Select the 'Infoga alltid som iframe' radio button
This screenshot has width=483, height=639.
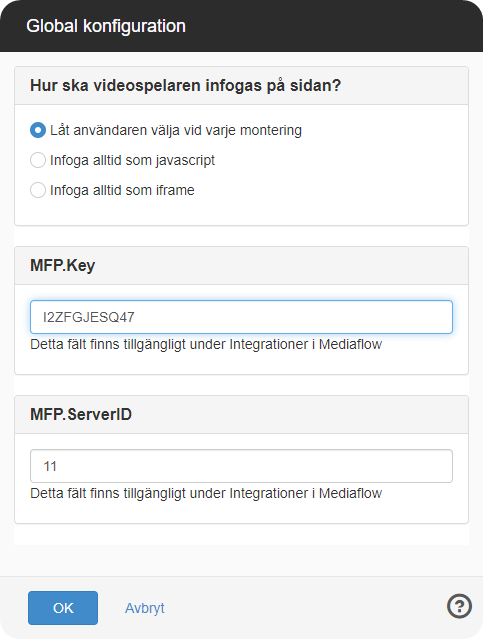tap(38, 190)
